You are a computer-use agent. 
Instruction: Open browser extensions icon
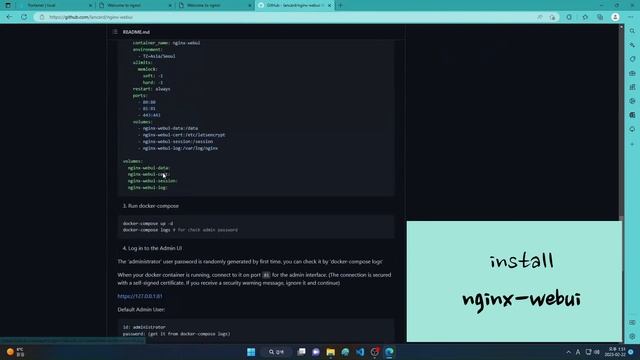point(569,17)
